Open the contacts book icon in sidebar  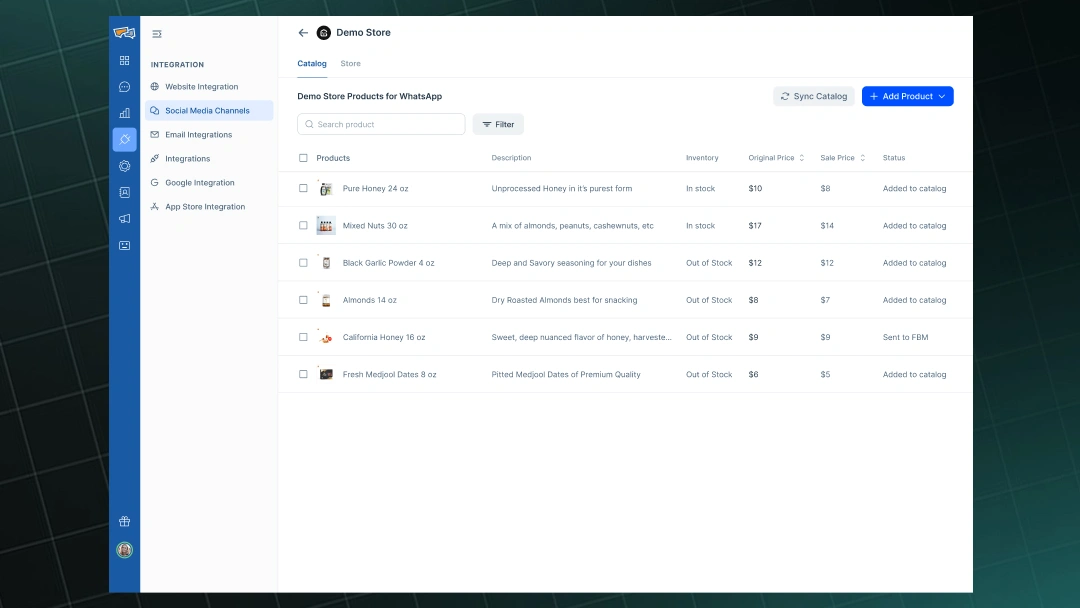click(124, 192)
